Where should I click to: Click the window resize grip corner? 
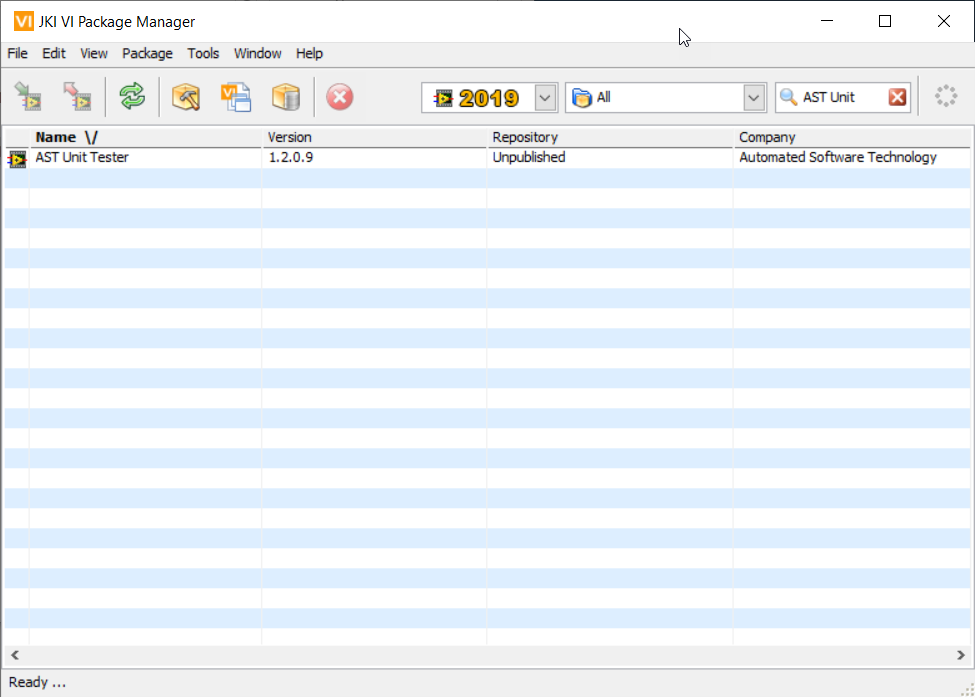[968, 689]
